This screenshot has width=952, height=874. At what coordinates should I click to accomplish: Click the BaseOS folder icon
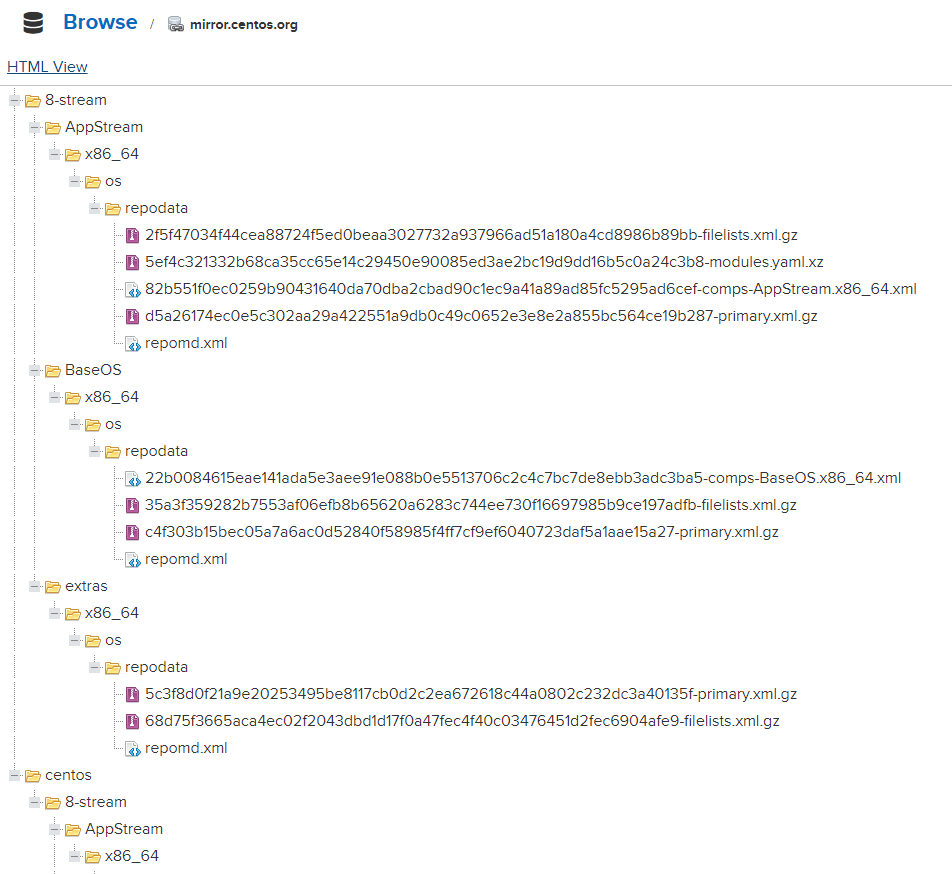tap(53, 370)
